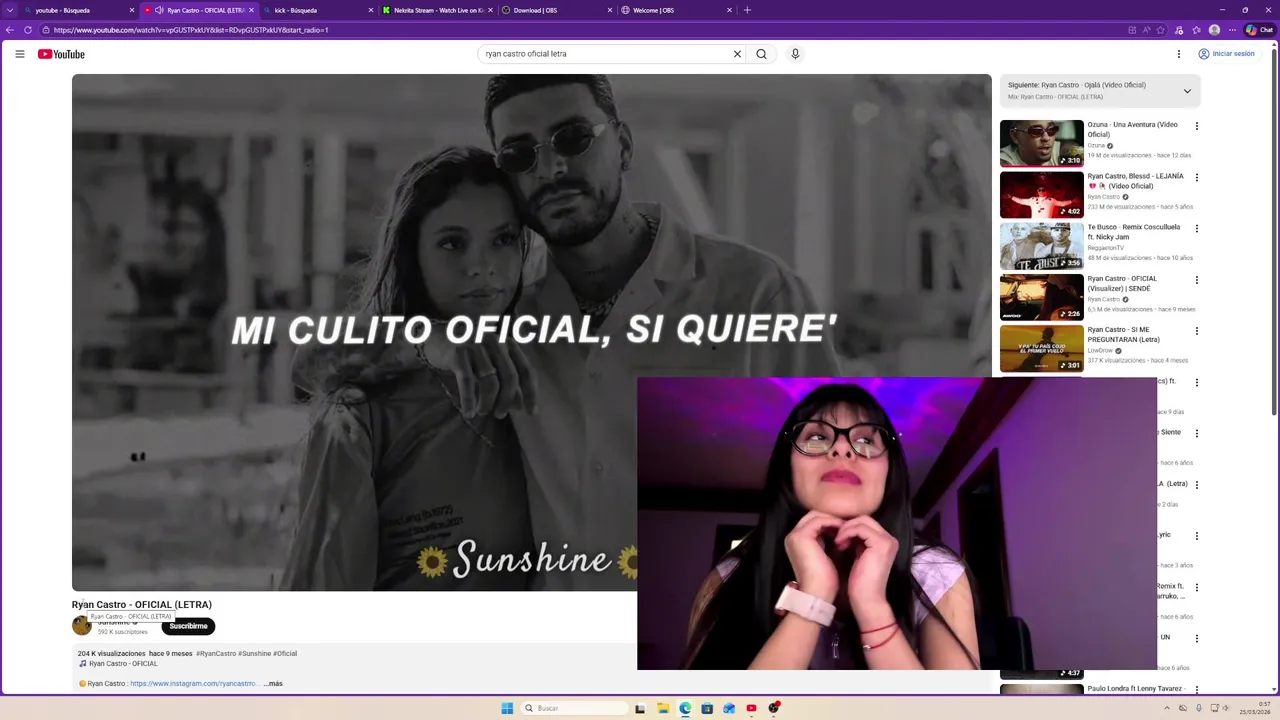
Task: Reload the current page
Action: pyautogui.click(x=28, y=30)
